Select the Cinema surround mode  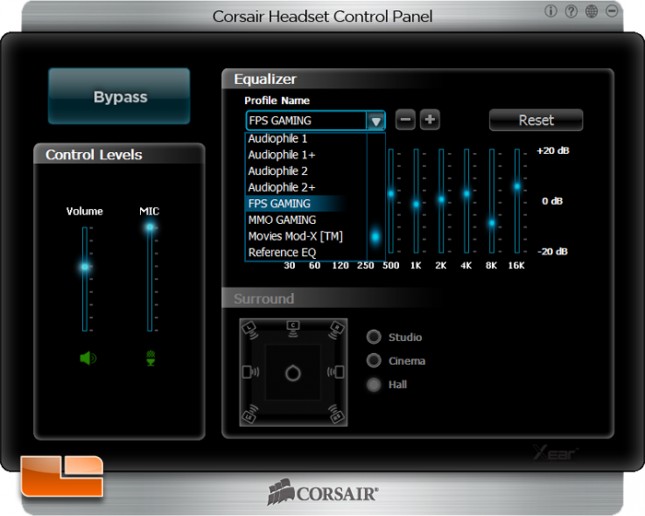pos(374,360)
